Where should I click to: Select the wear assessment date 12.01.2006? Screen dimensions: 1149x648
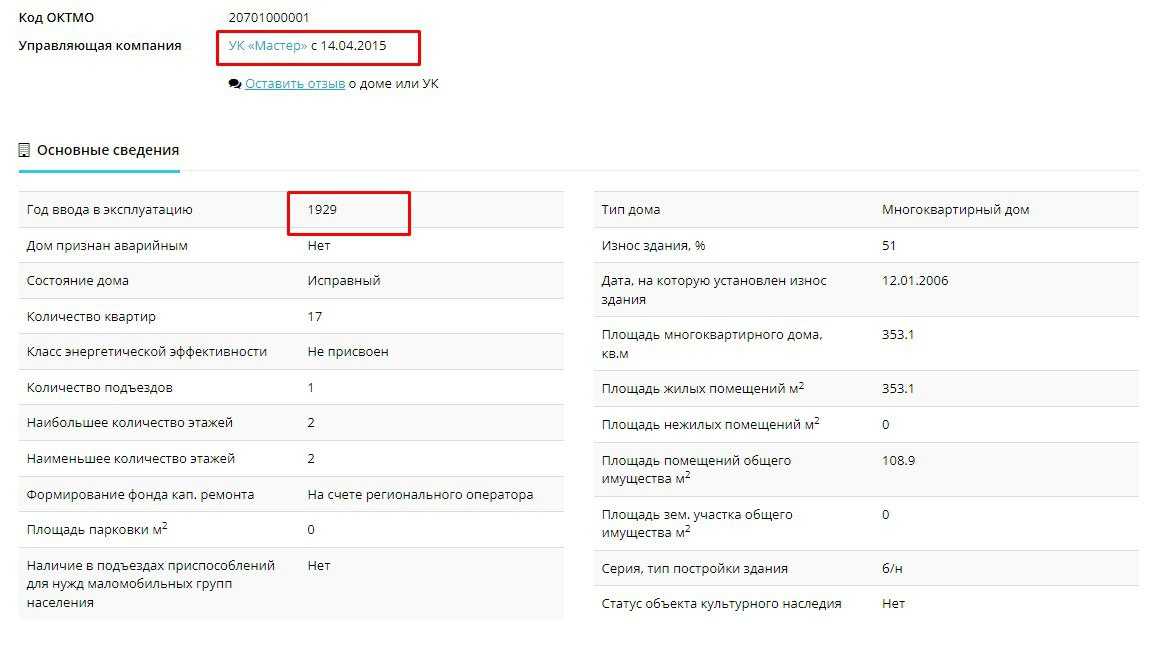[x=915, y=281]
